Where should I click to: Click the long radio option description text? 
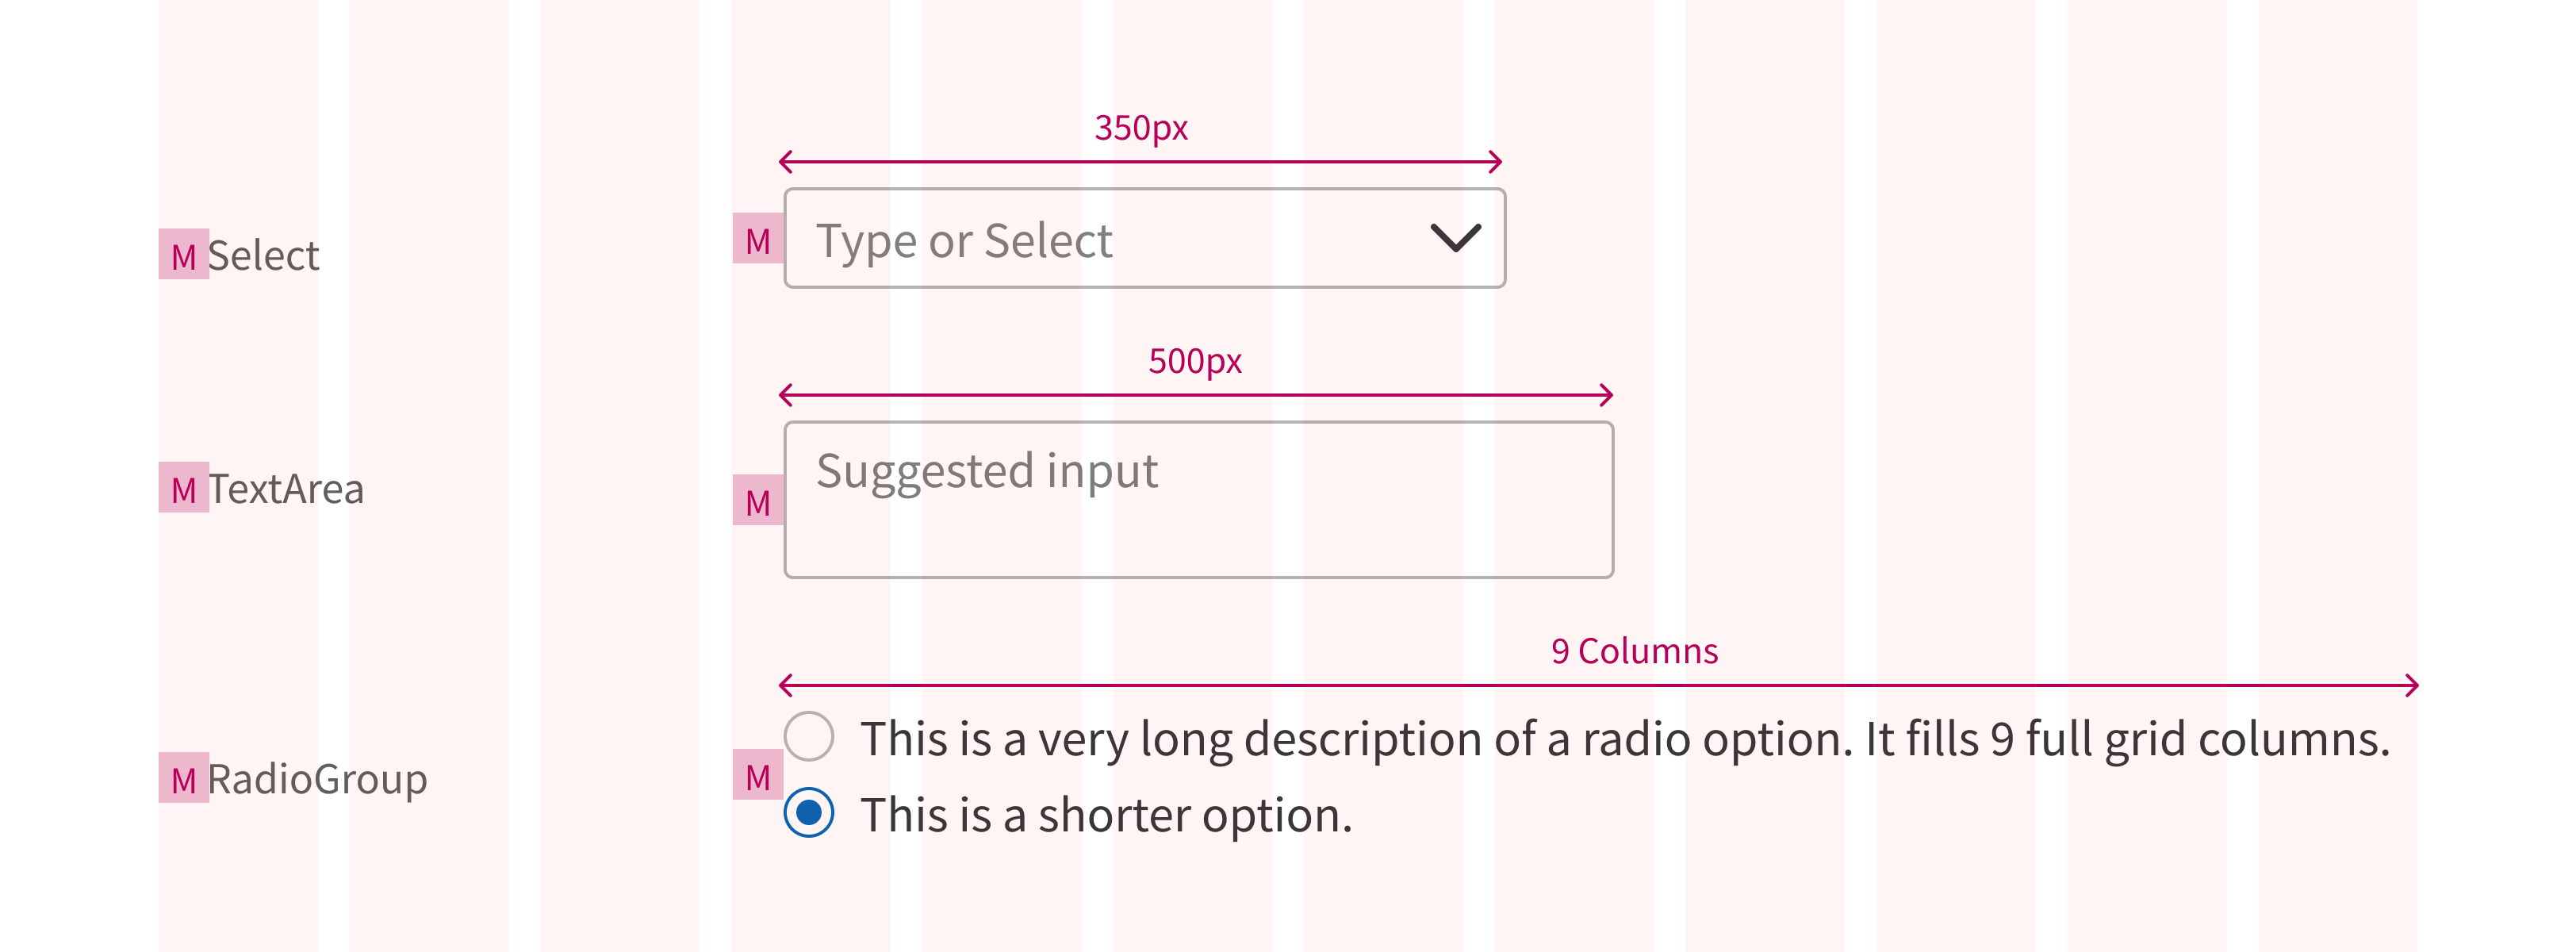coord(1625,740)
